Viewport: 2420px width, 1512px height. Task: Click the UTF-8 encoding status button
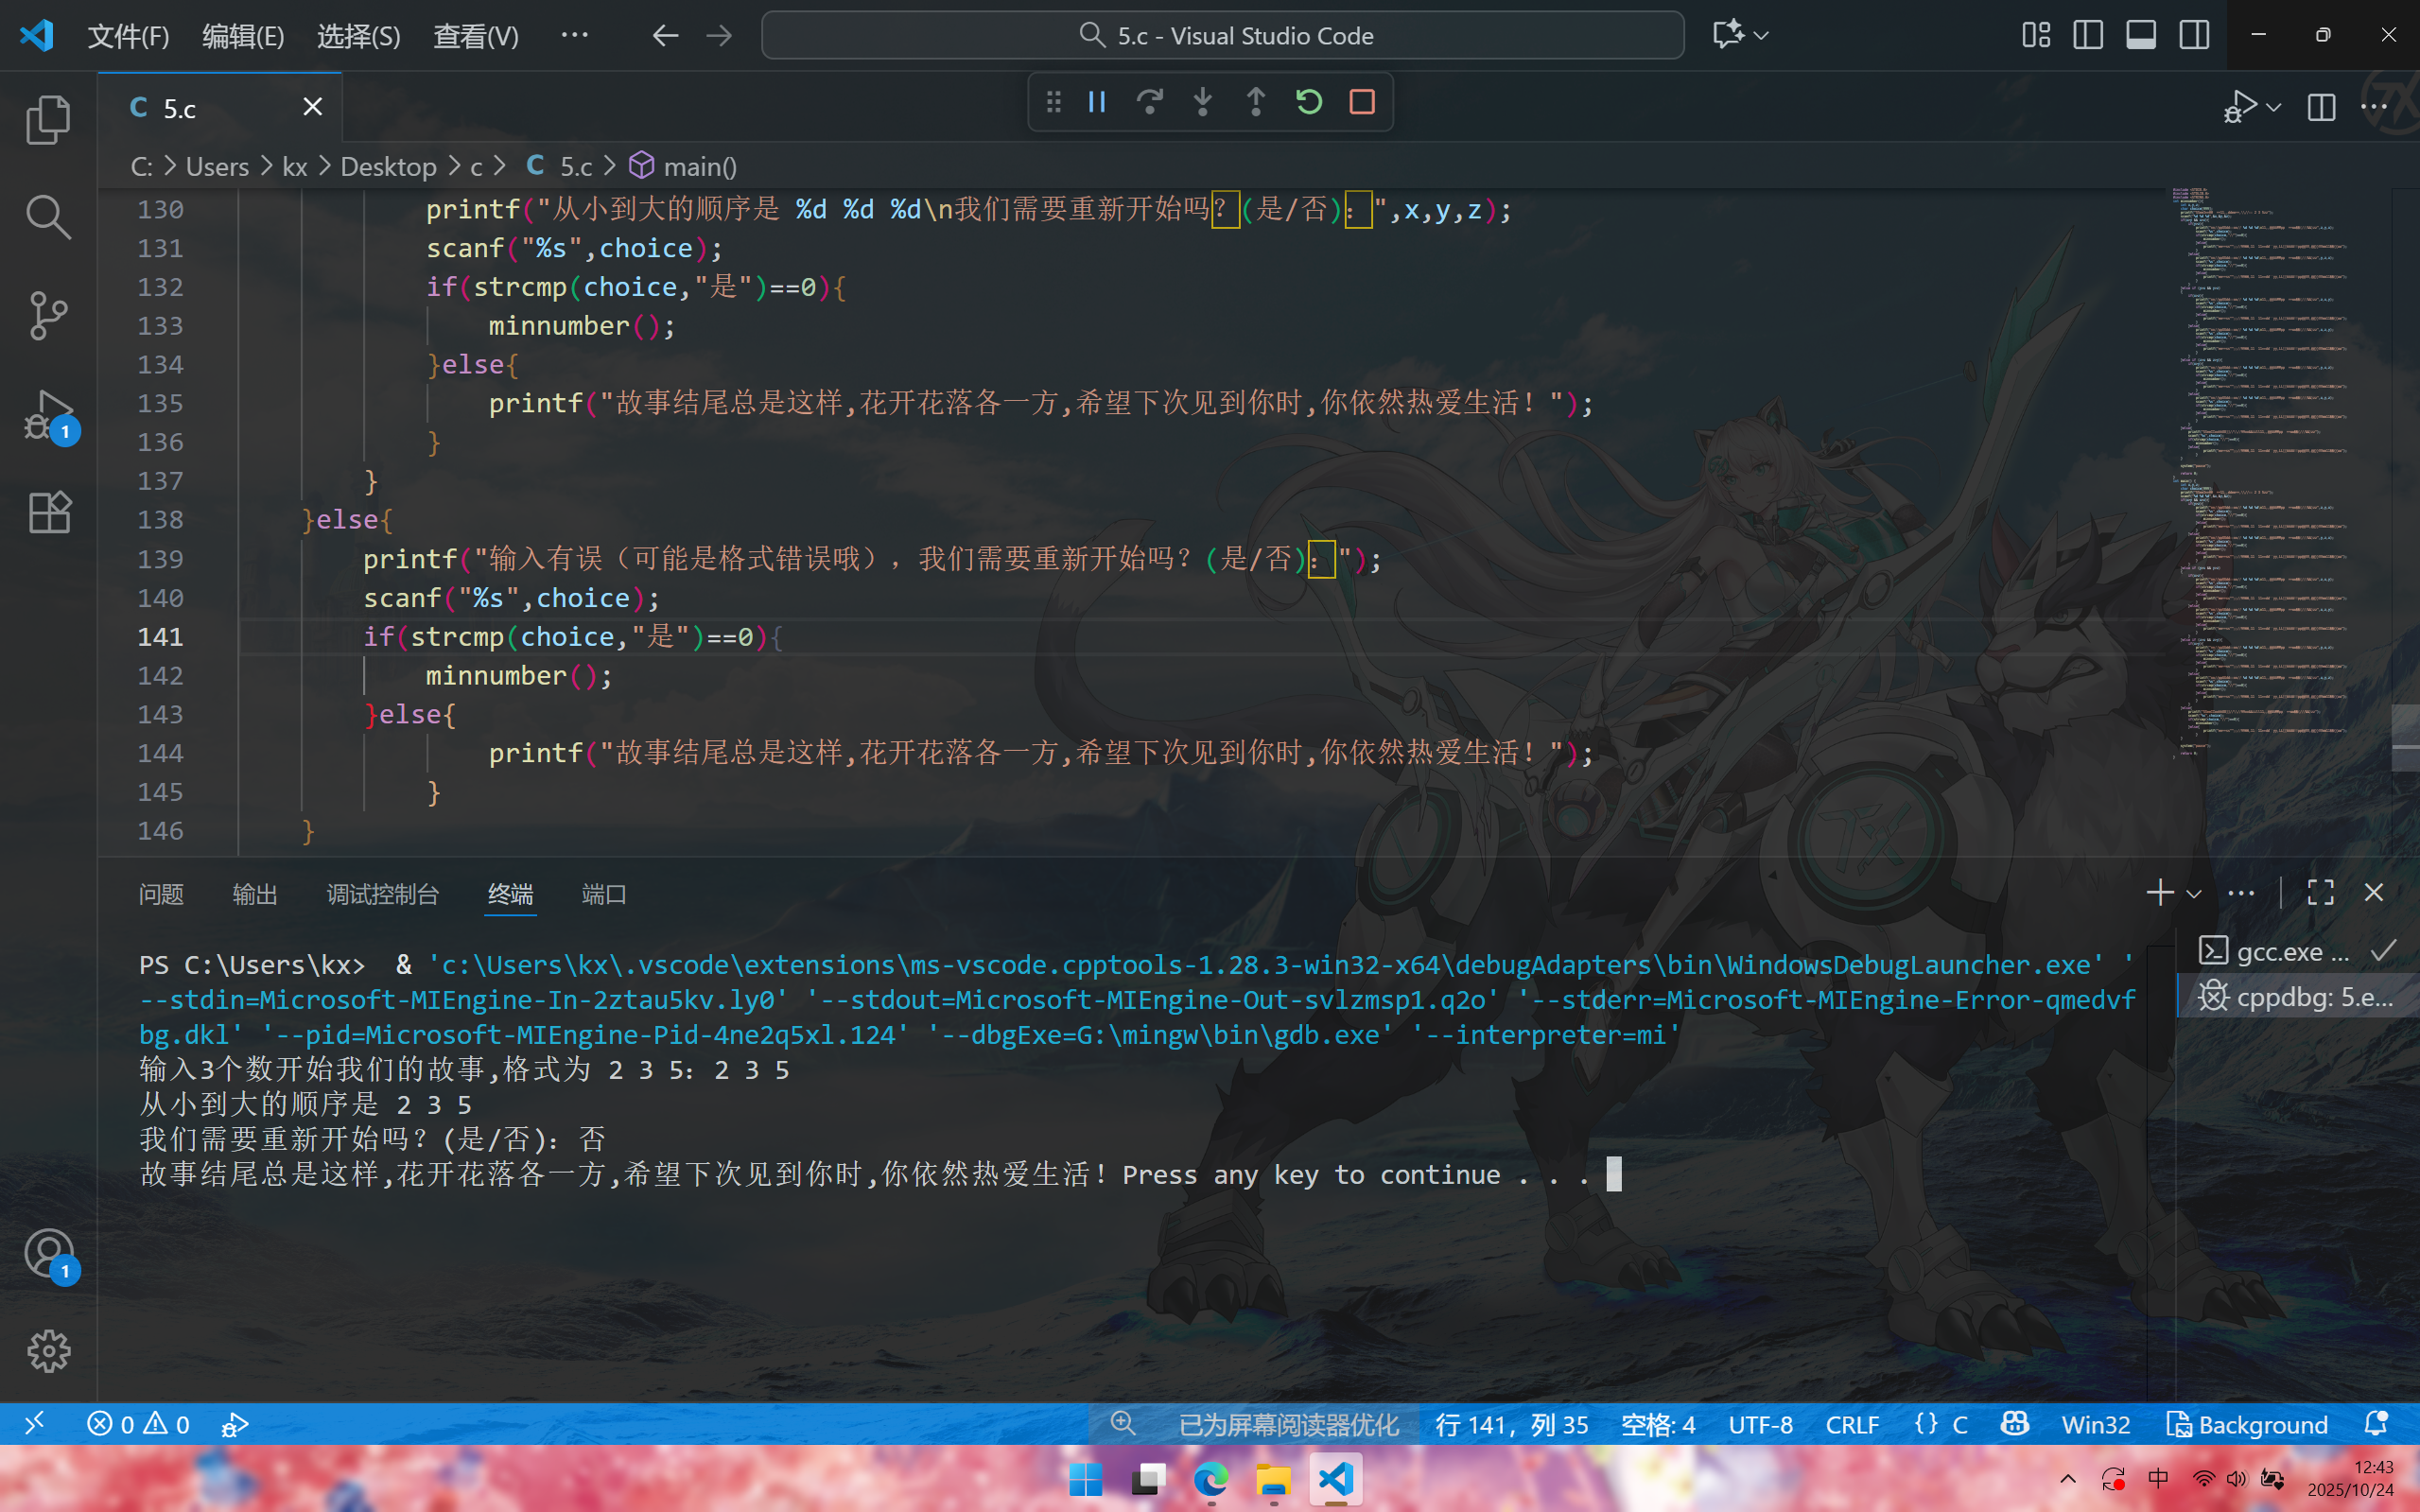coord(1760,1424)
